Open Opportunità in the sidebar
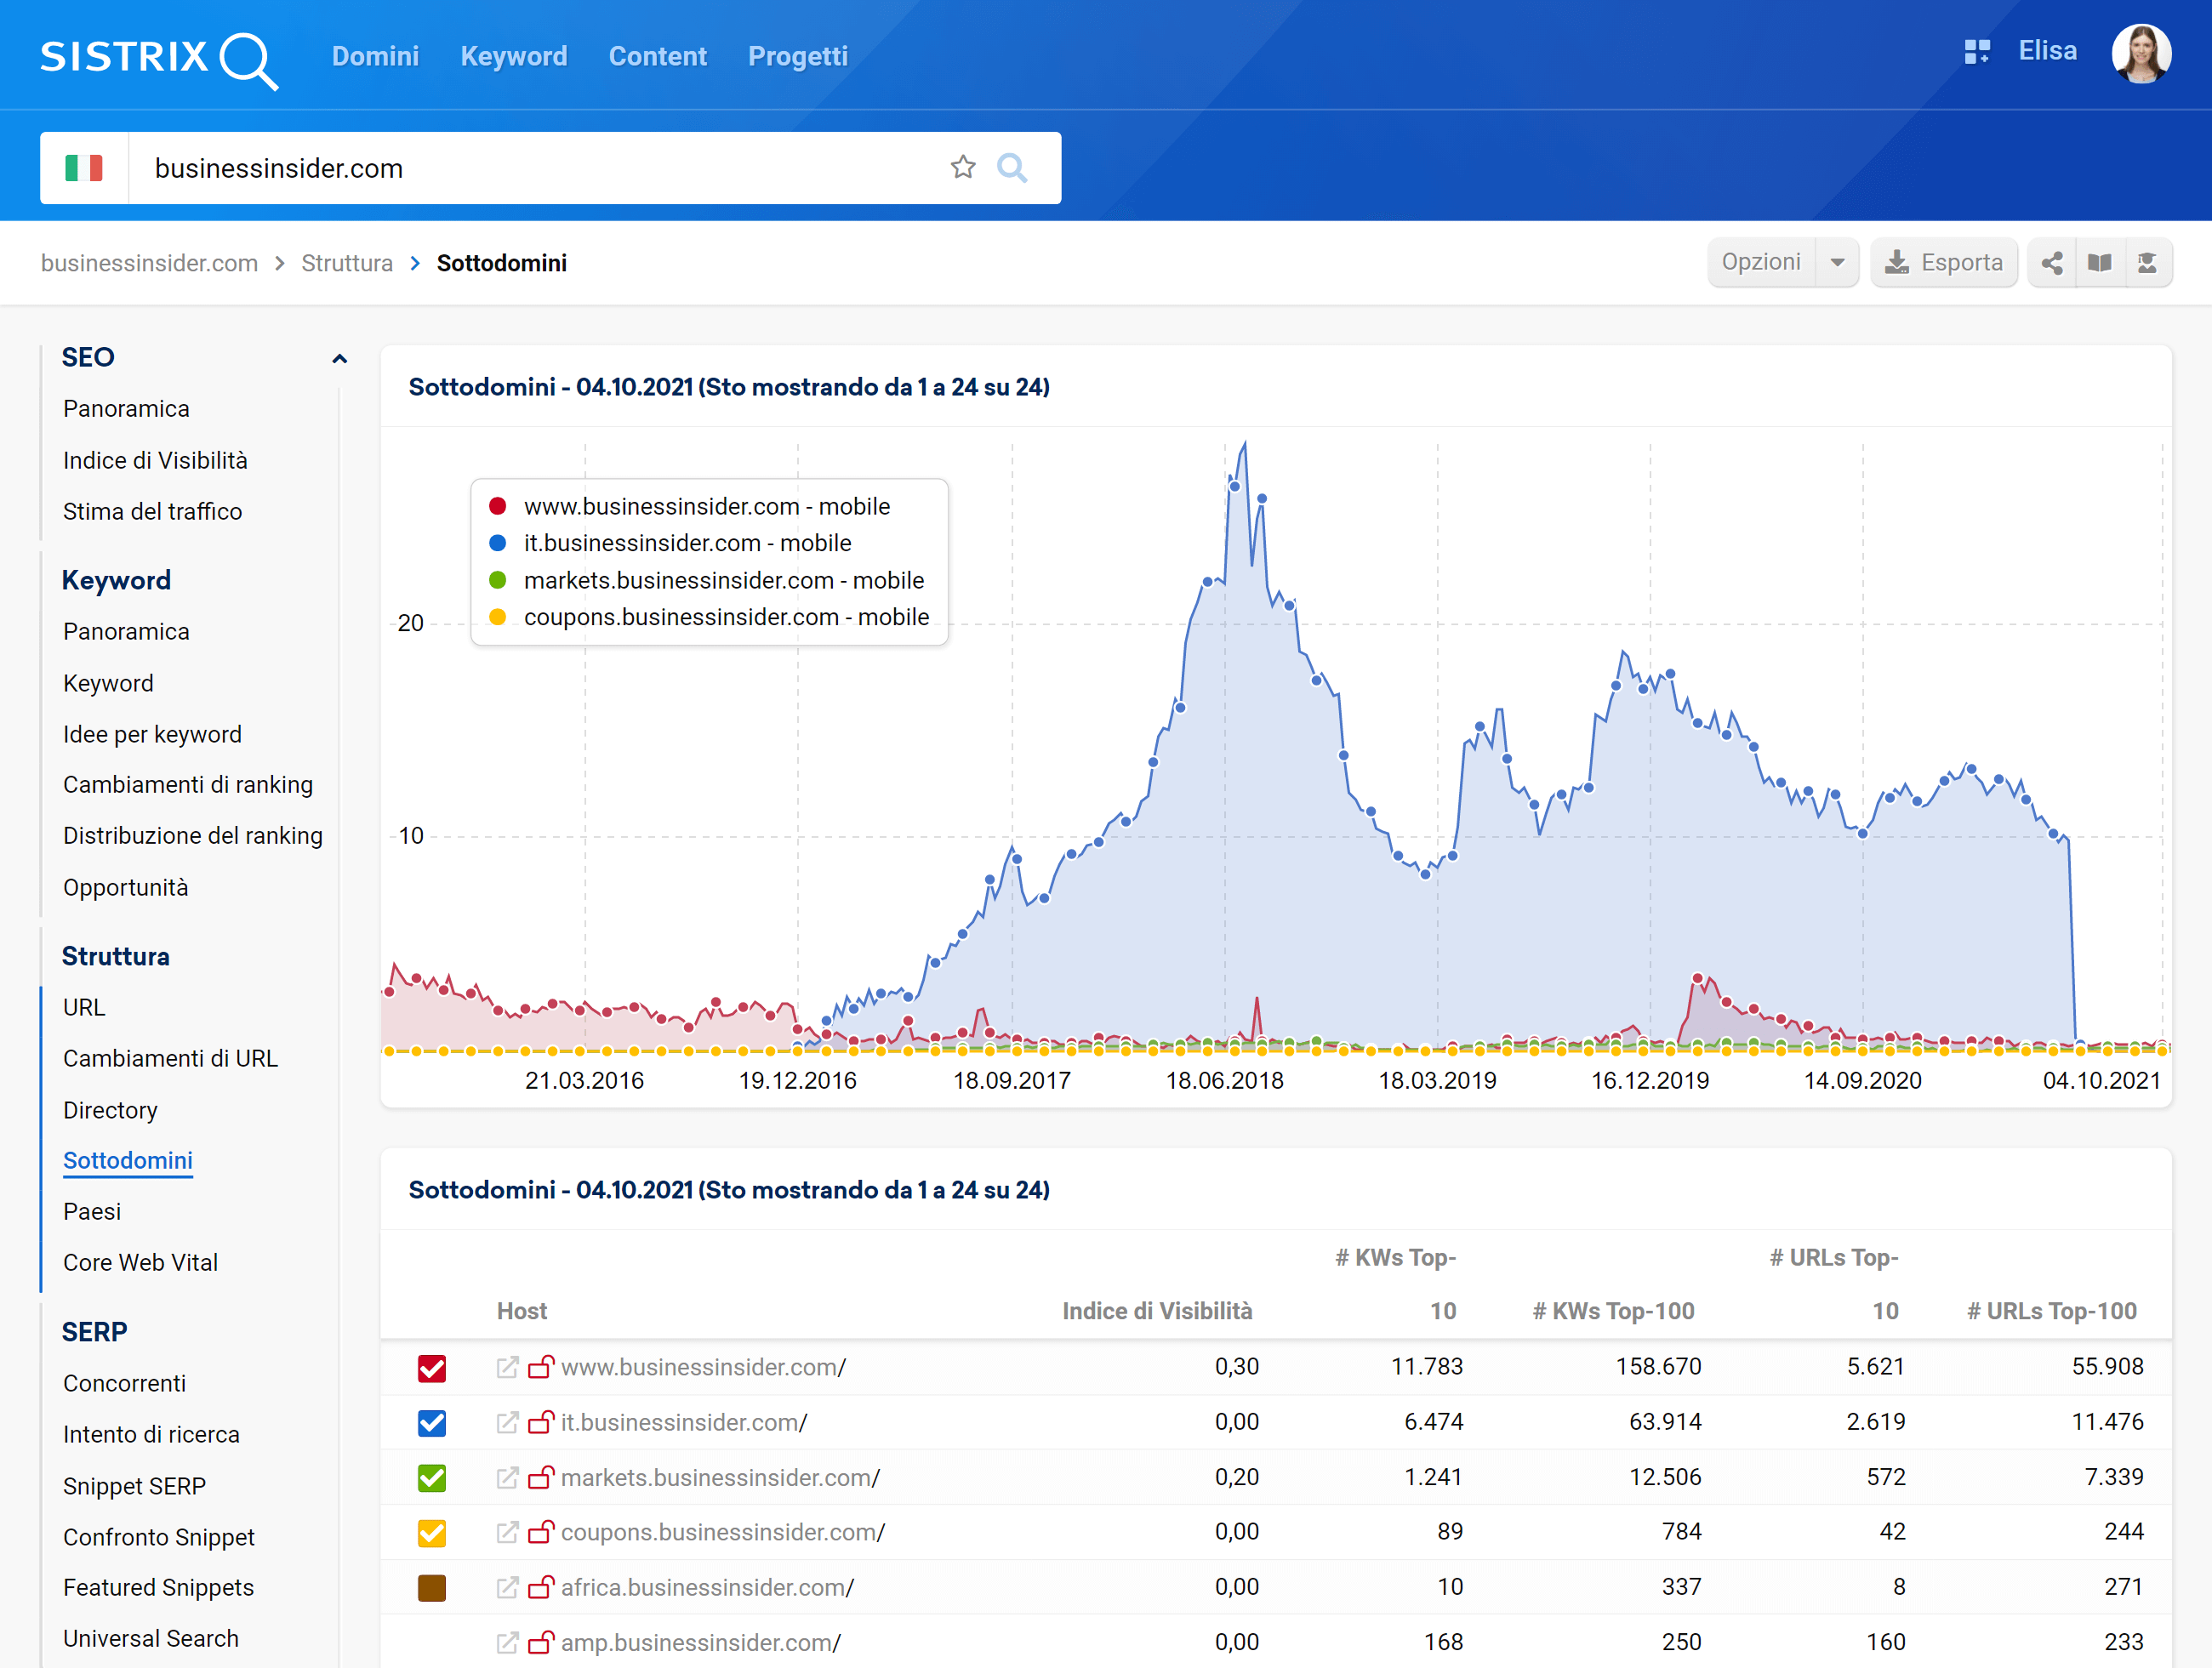Viewport: 2212px width, 1668px height. click(x=125, y=887)
